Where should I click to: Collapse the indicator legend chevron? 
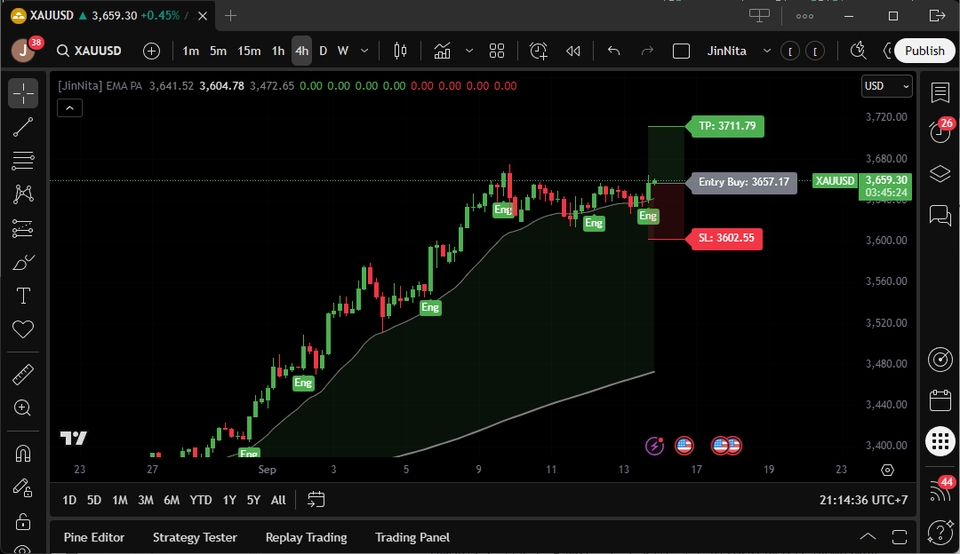coord(70,108)
